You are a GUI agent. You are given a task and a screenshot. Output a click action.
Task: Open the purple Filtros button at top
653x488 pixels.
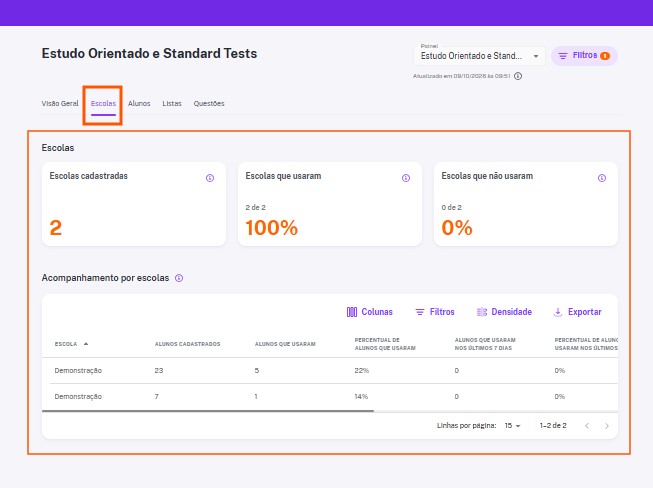(x=584, y=56)
